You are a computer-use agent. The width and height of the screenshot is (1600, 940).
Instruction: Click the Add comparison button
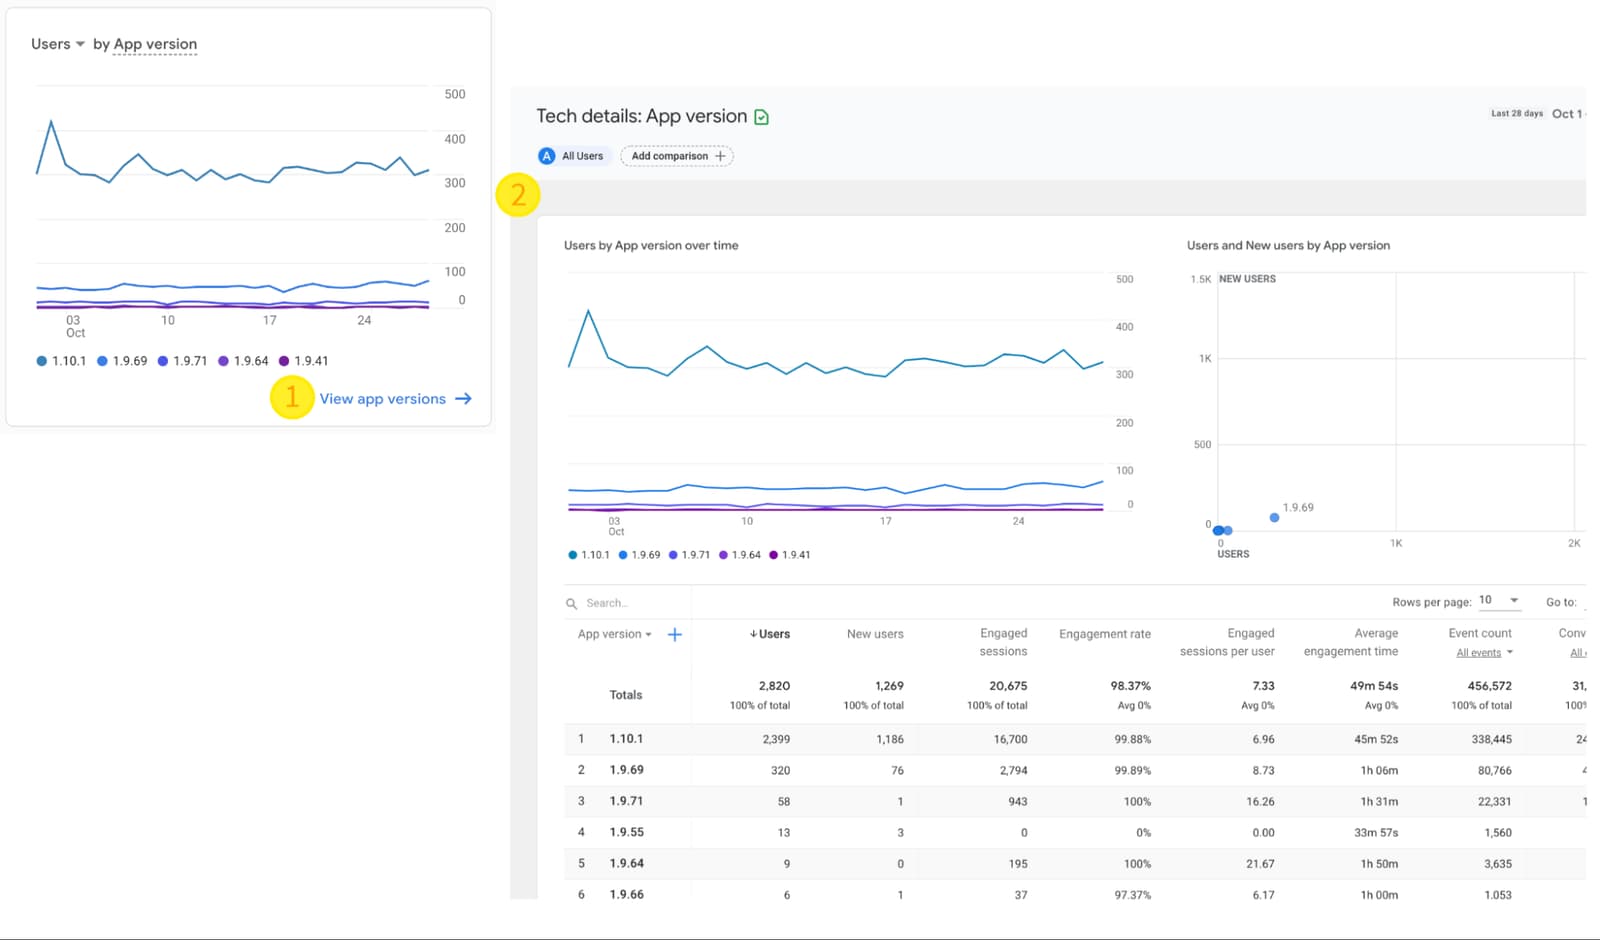click(677, 156)
